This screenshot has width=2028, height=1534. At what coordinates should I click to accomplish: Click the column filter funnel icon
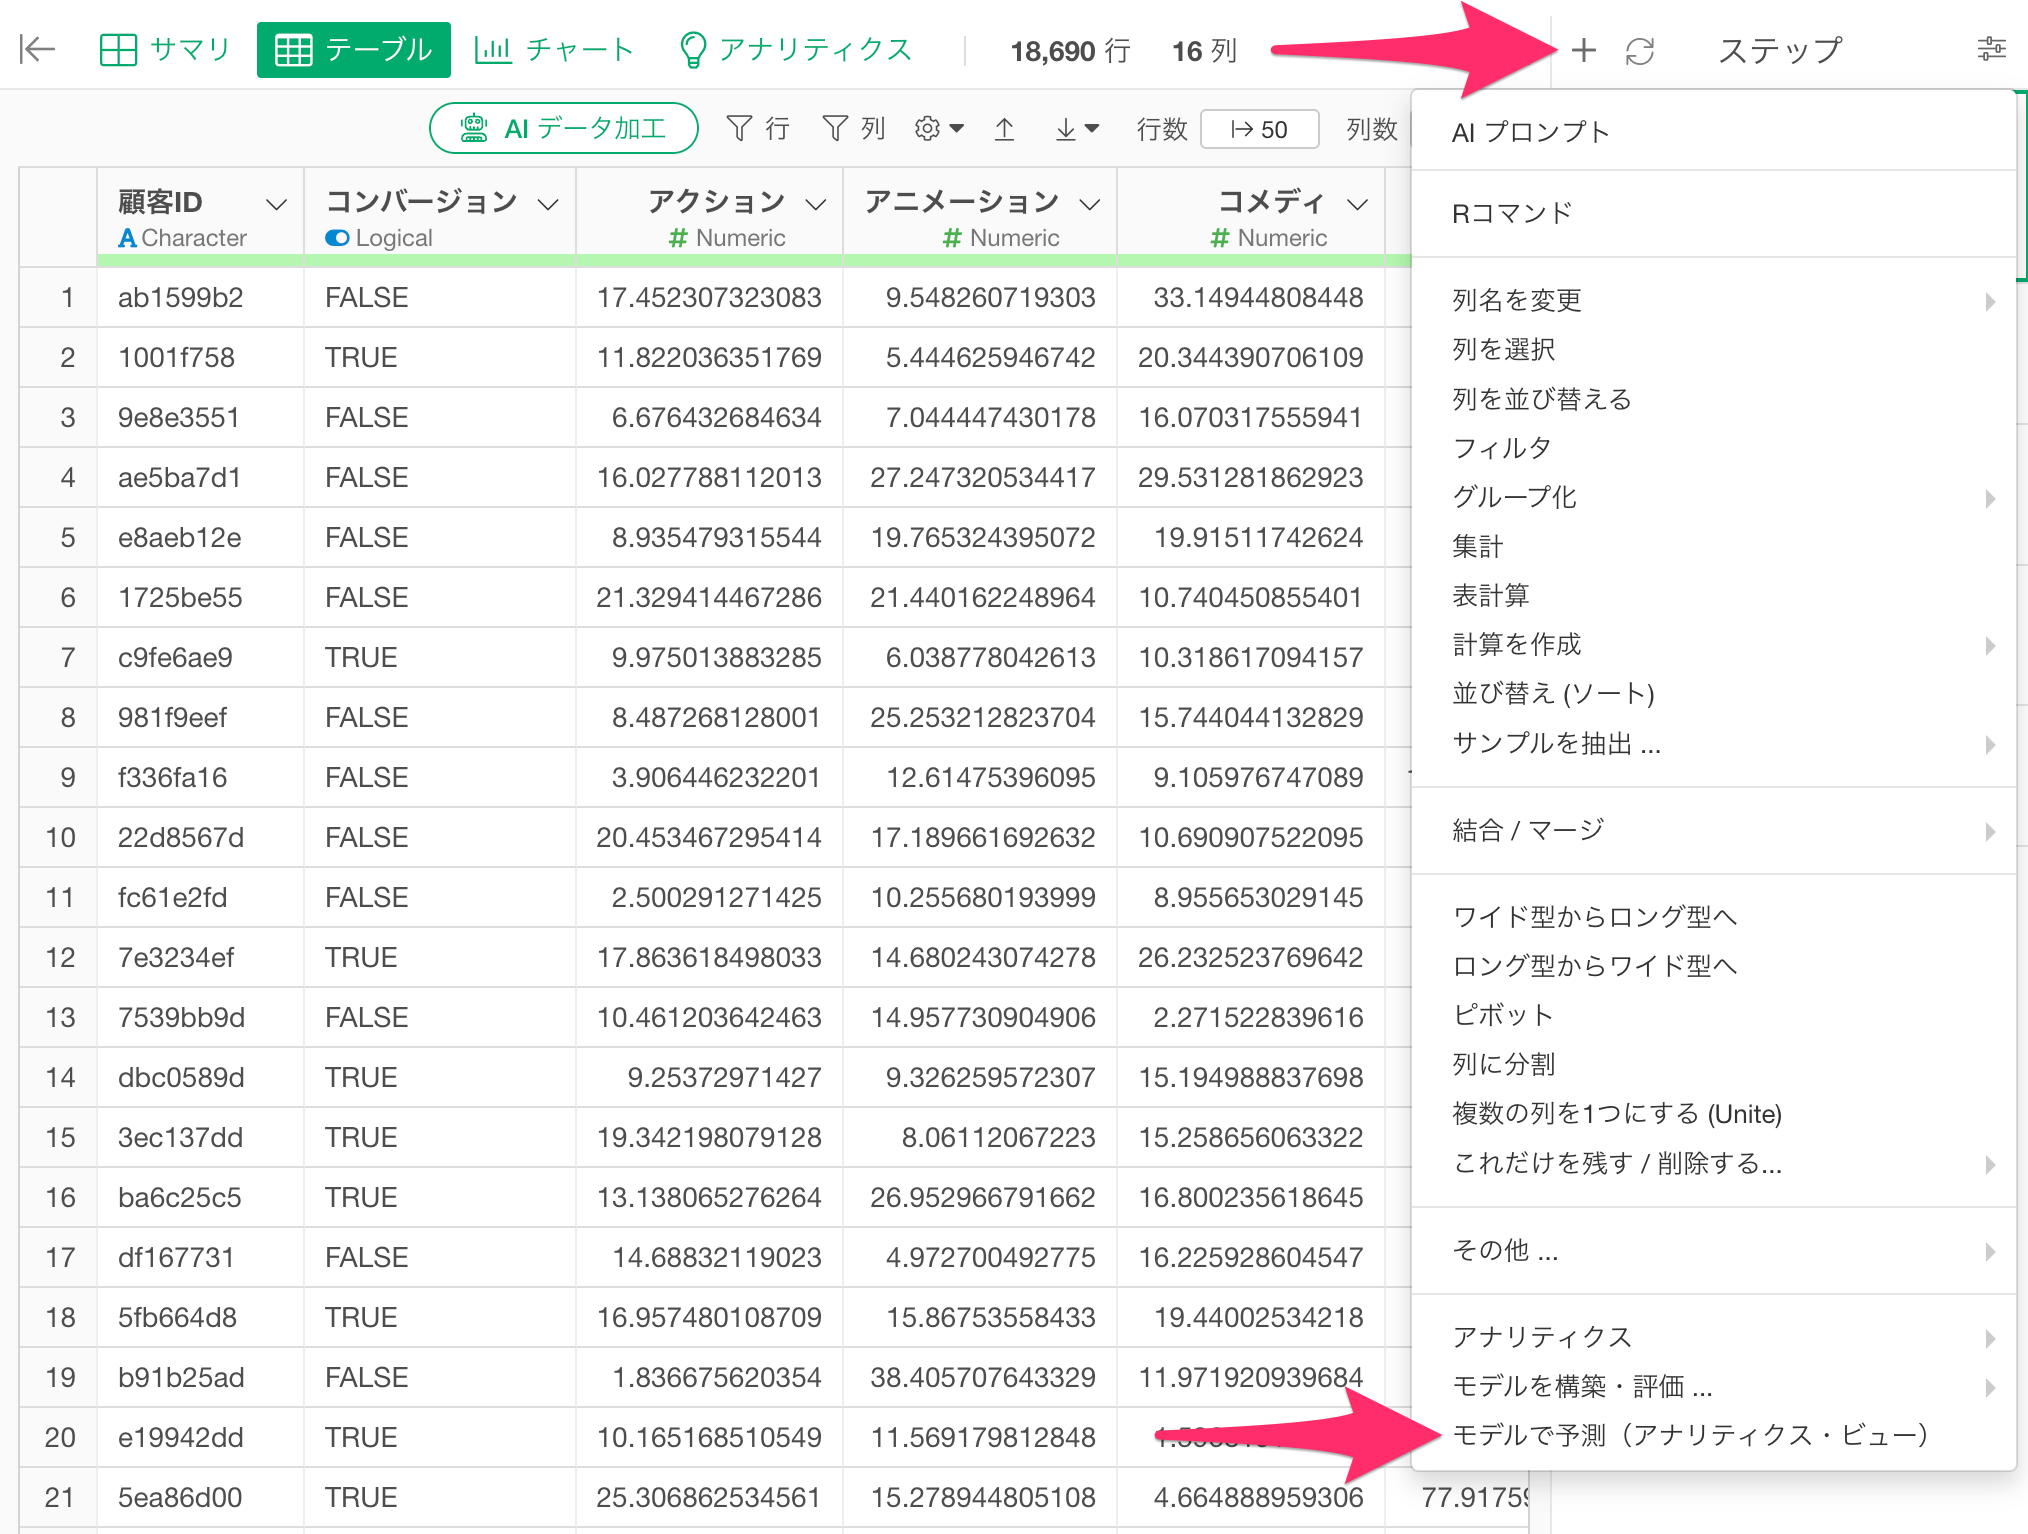(835, 129)
